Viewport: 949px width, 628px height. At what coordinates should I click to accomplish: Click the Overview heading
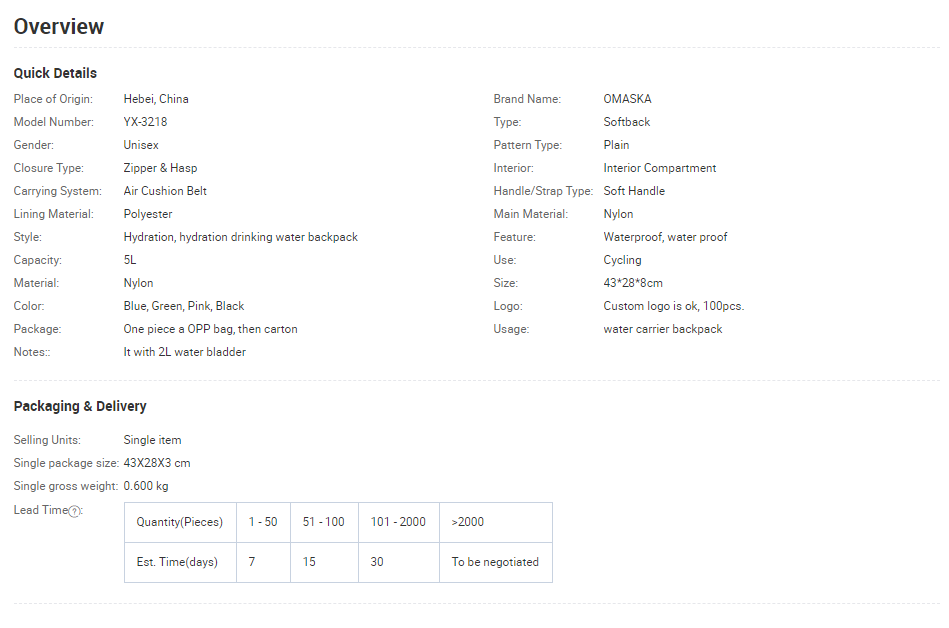pos(59,27)
